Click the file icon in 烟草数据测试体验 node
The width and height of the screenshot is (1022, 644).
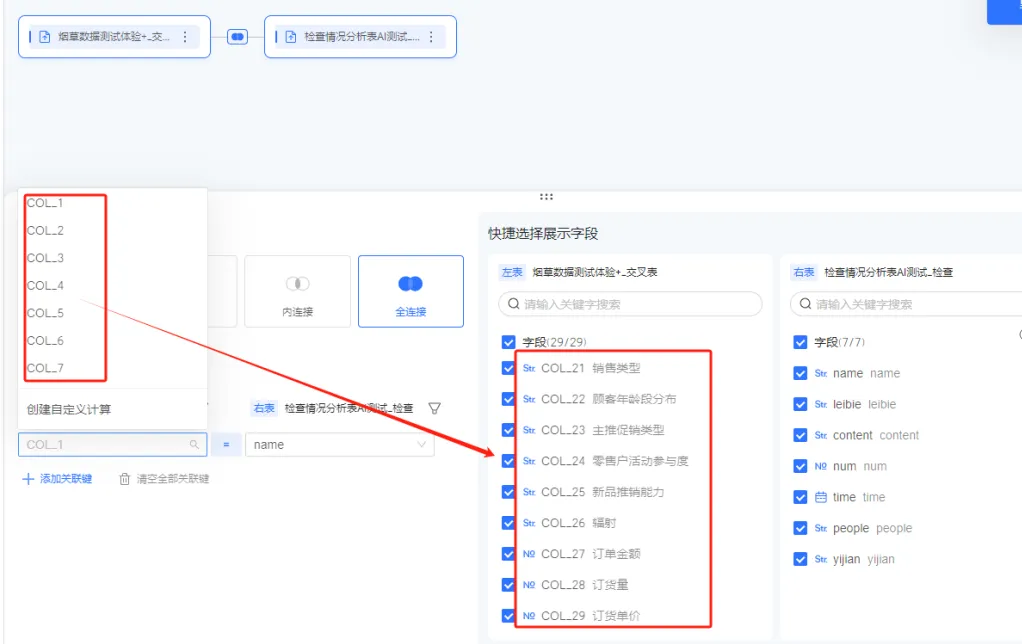click(x=44, y=37)
